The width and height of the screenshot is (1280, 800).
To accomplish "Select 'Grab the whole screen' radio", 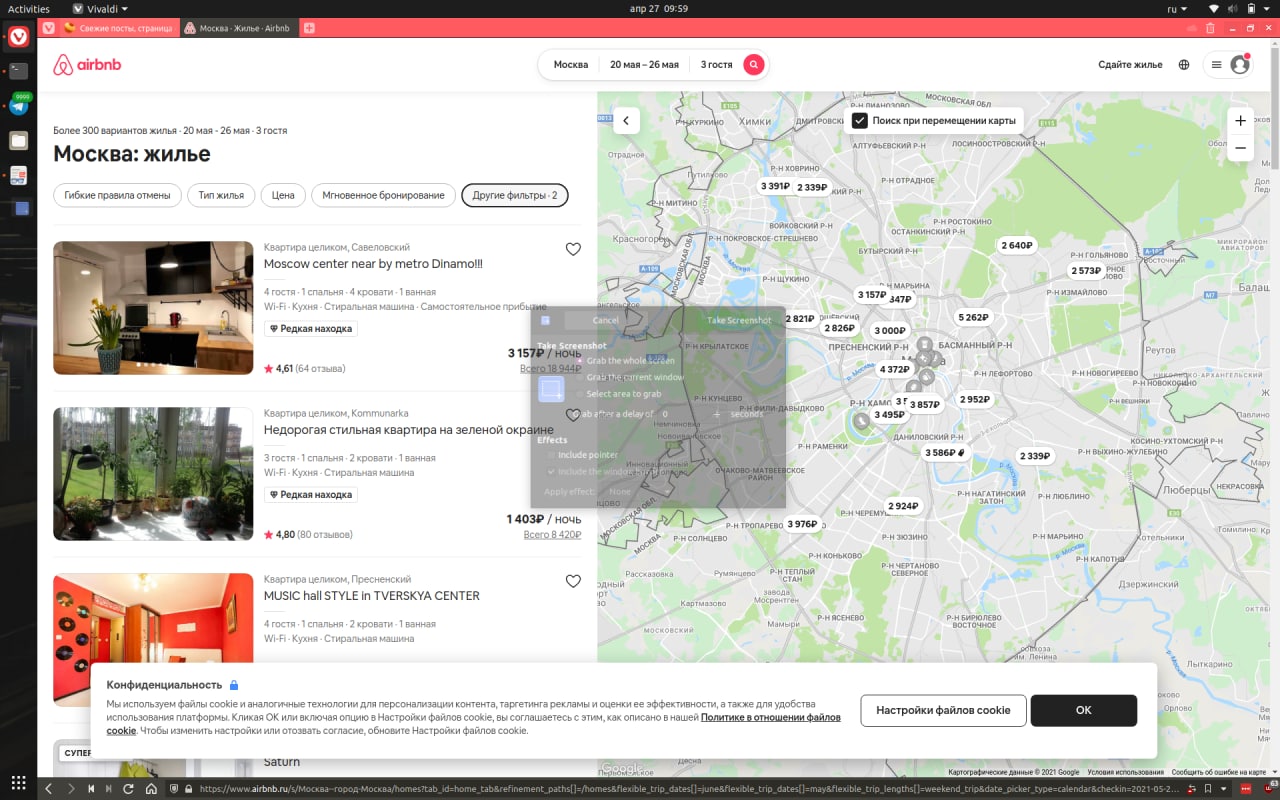I will pos(580,361).
